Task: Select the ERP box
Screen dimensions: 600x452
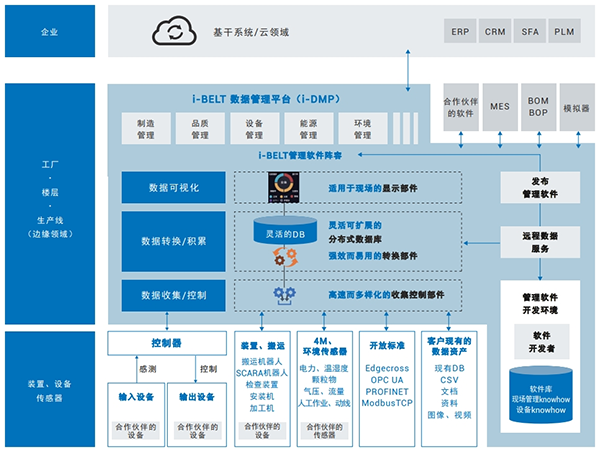Action: coord(462,32)
